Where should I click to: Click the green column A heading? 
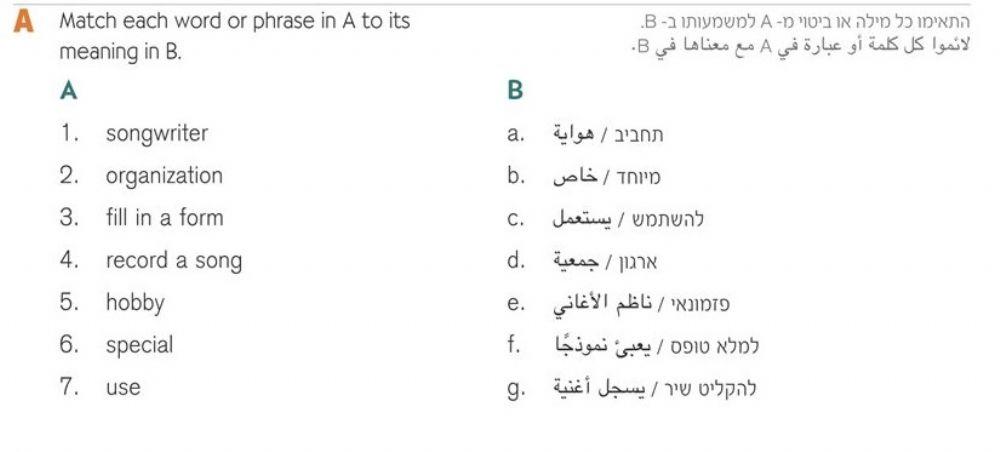68,91
